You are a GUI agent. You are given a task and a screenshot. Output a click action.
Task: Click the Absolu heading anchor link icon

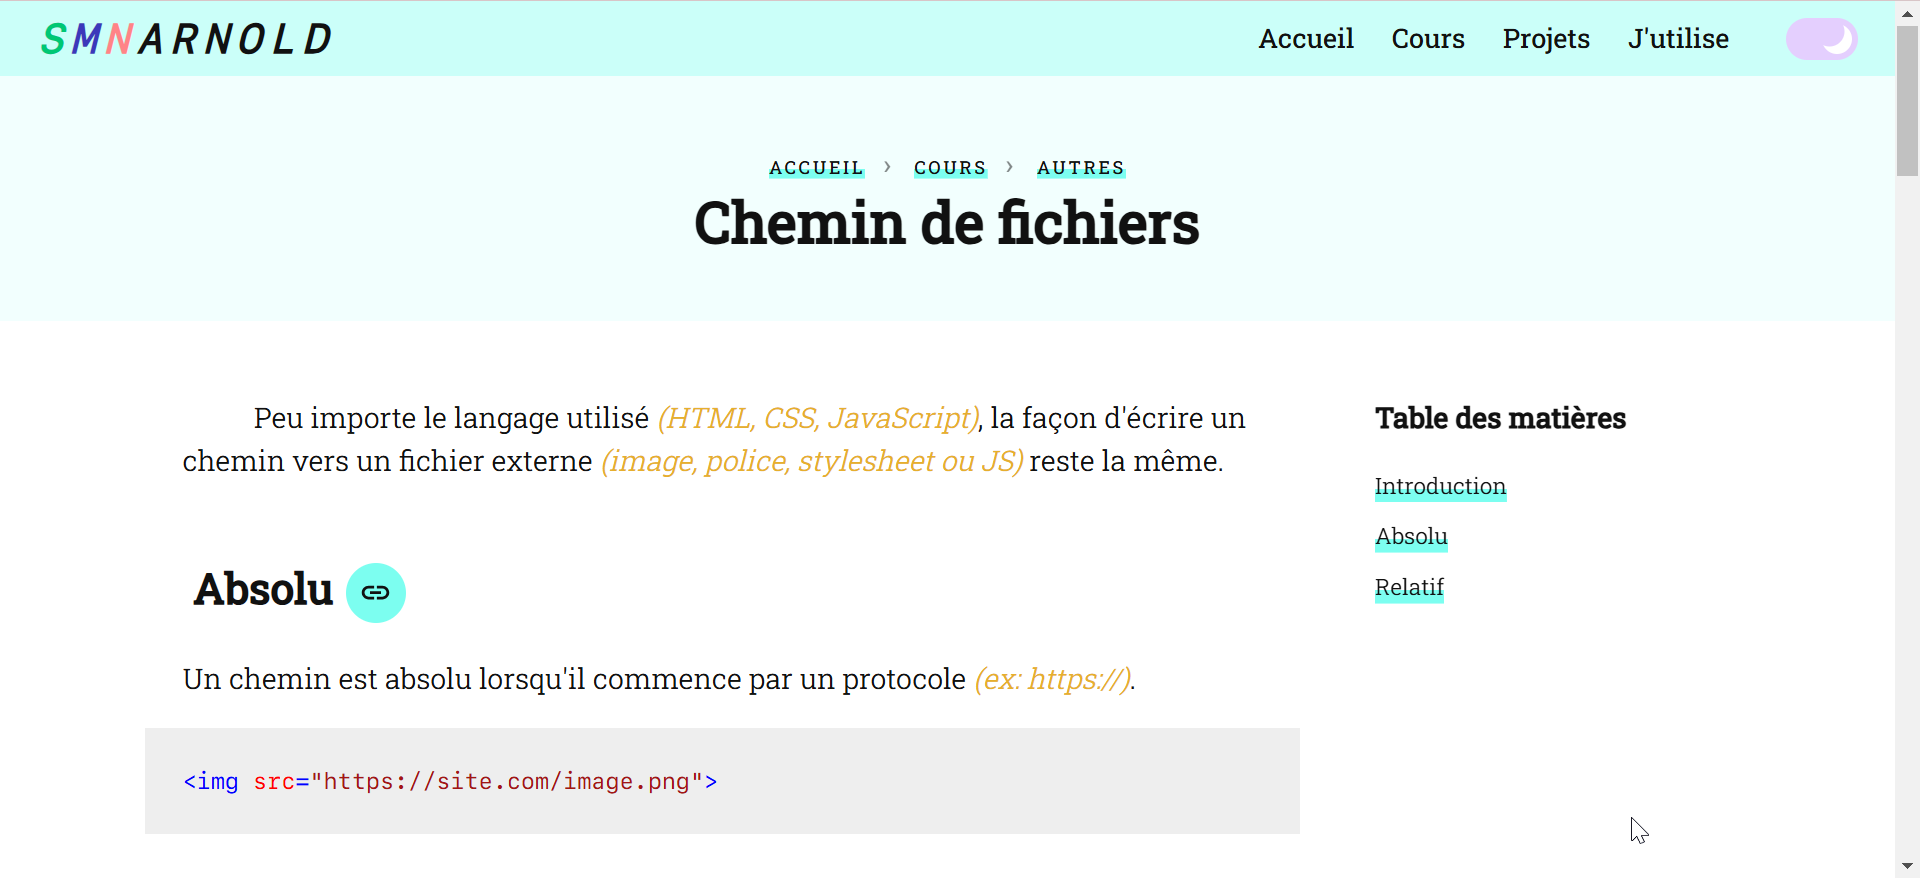(375, 593)
